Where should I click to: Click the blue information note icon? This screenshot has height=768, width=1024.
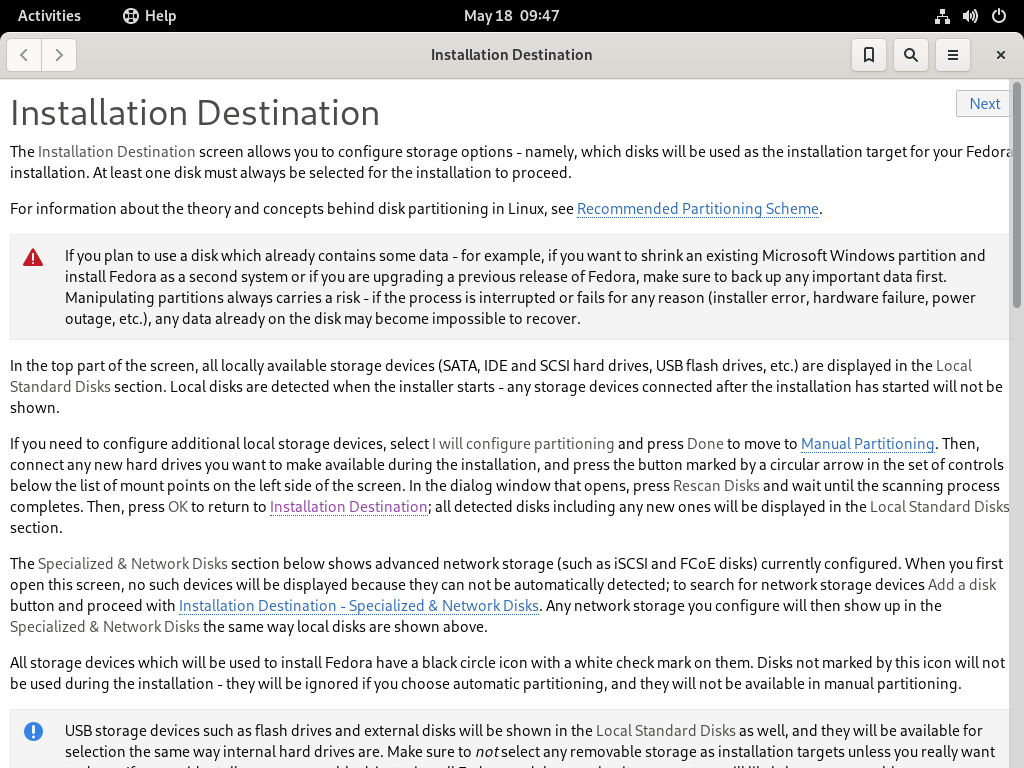pos(33,731)
